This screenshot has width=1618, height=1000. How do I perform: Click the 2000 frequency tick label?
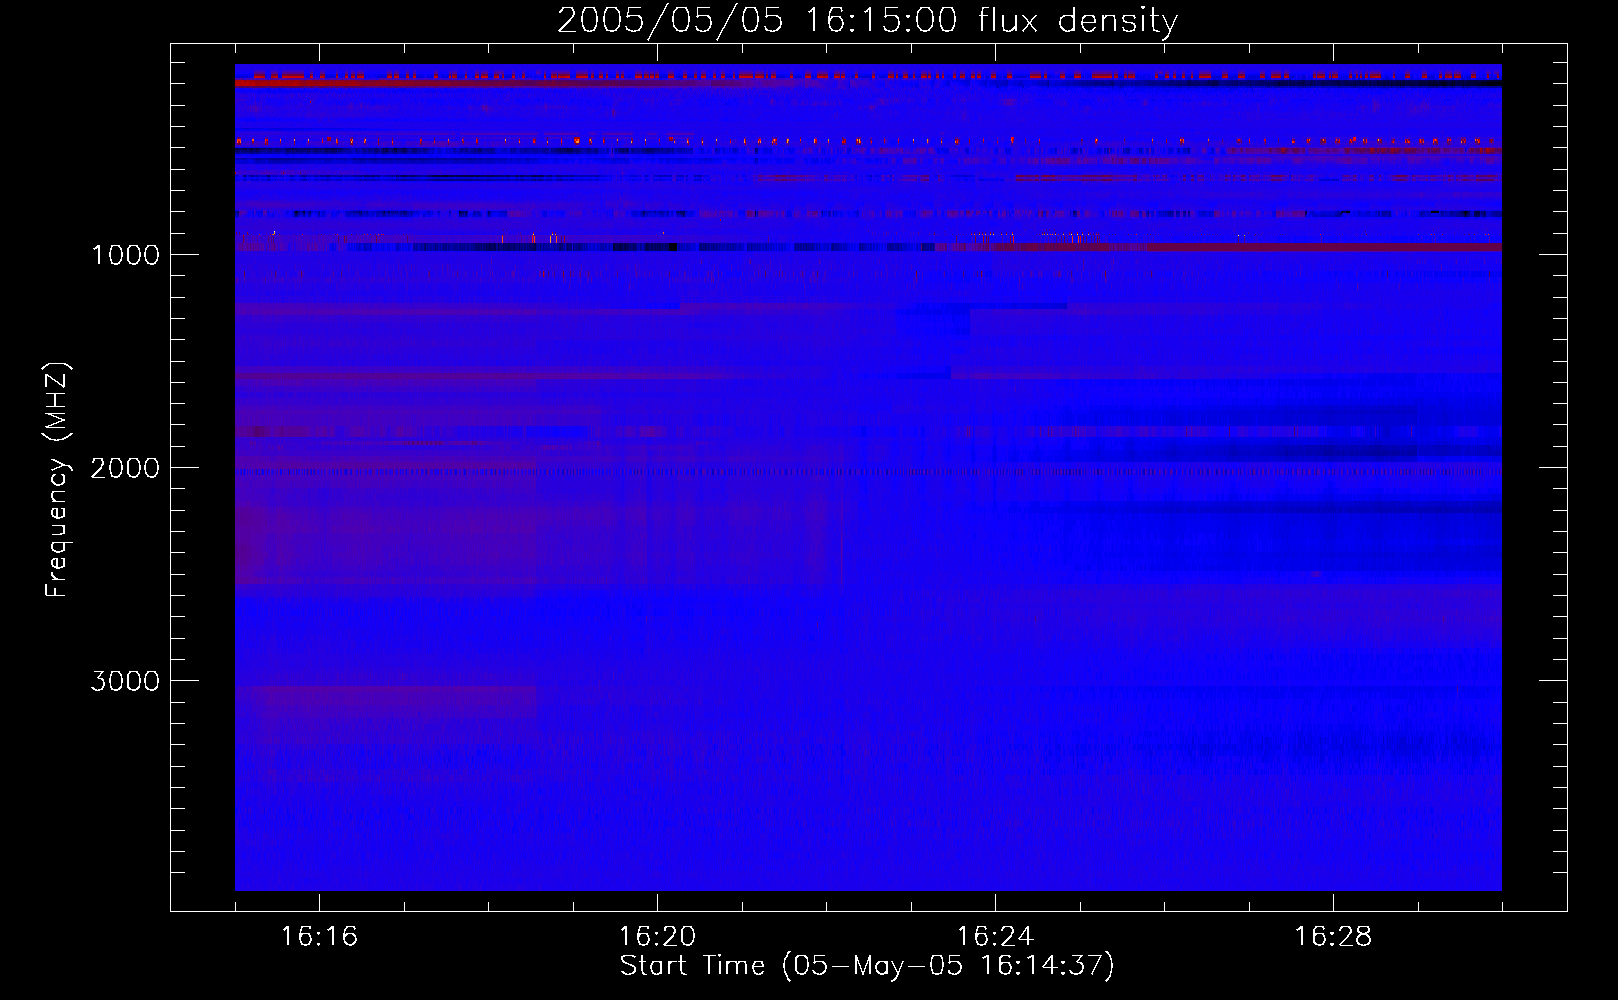coord(125,468)
